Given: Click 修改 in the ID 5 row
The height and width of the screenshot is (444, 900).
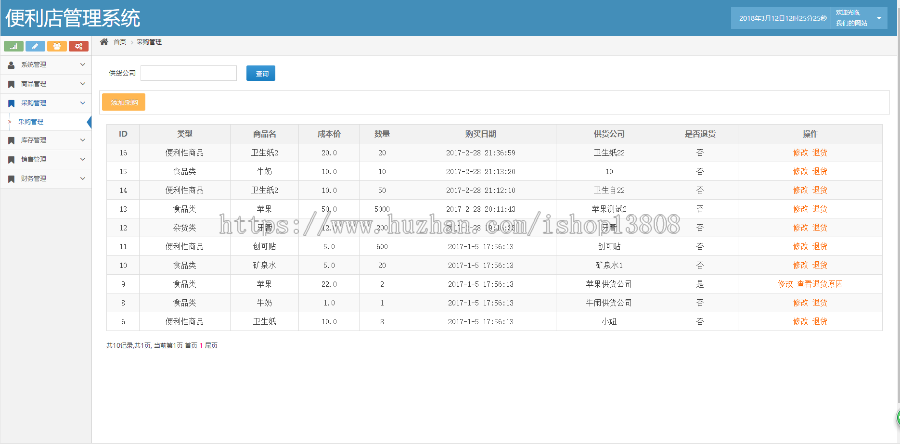Looking at the screenshot, I should [x=800, y=321].
